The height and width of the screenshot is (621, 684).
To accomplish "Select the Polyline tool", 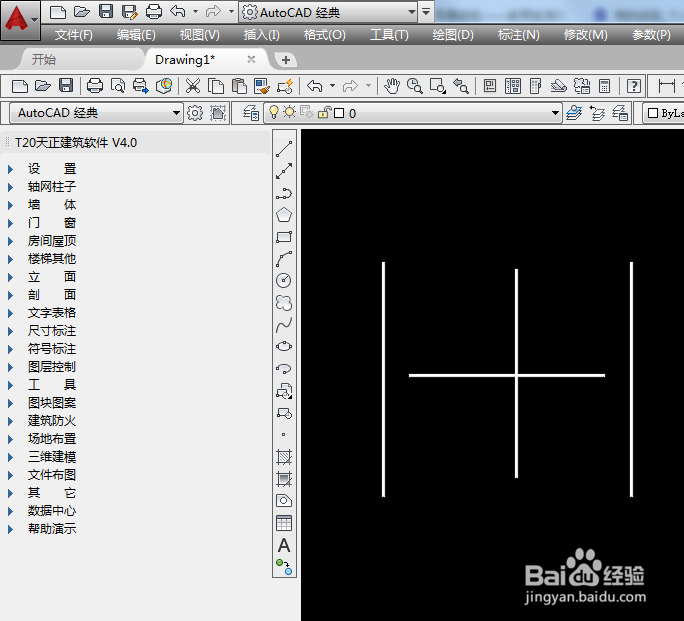I will [284, 193].
